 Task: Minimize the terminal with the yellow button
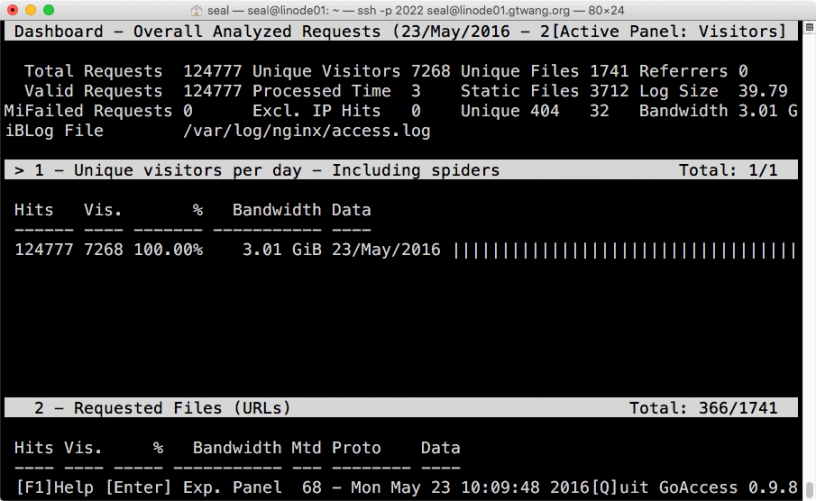click(31, 9)
